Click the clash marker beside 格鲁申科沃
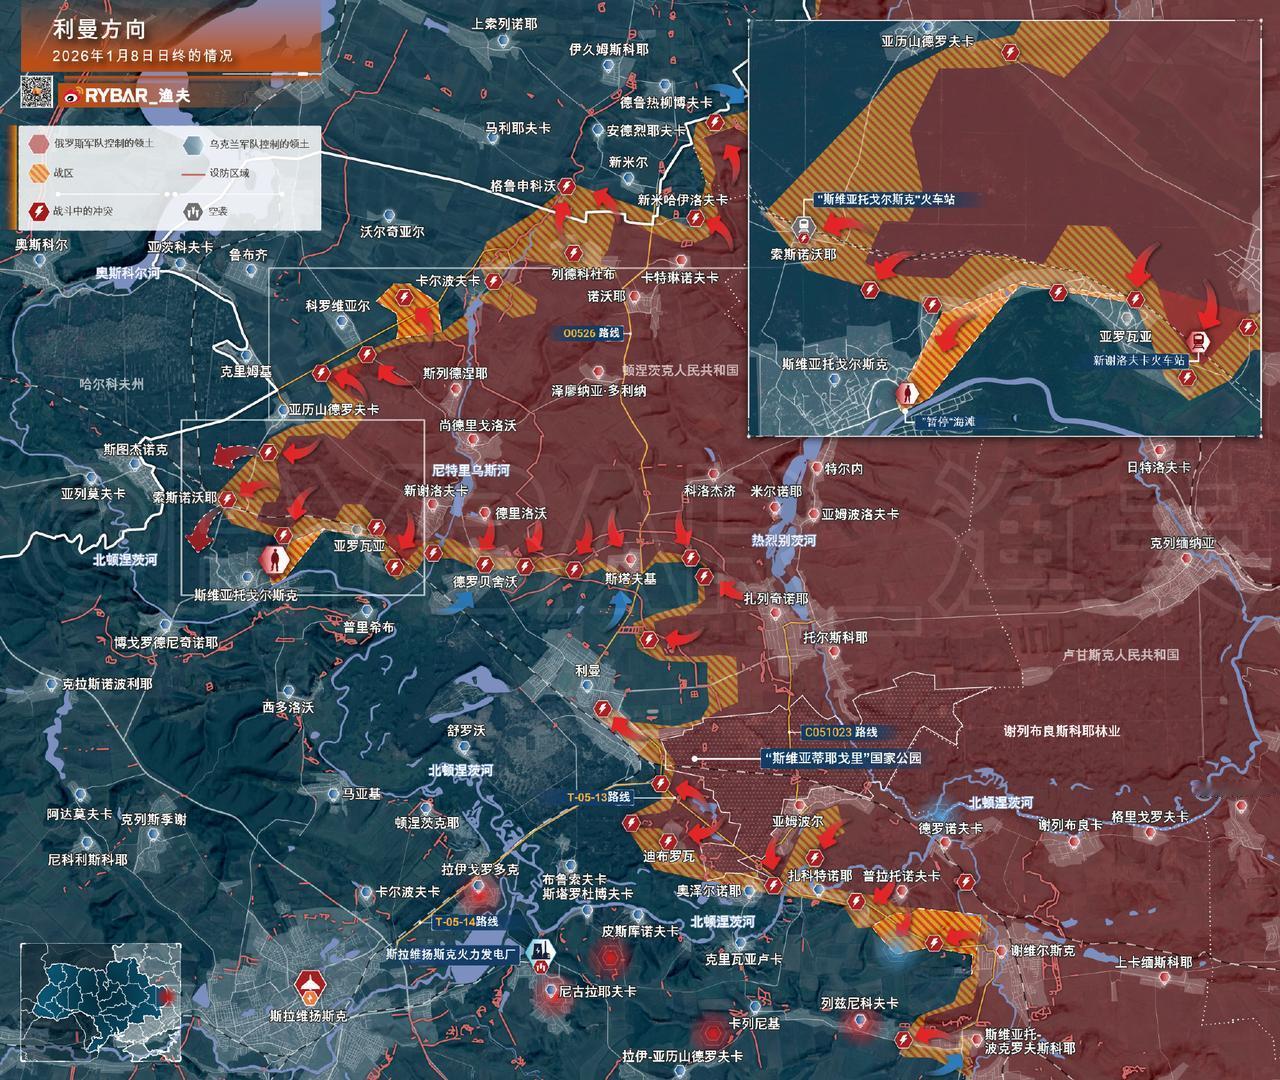The width and height of the screenshot is (1280, 1080). point(568,186)
